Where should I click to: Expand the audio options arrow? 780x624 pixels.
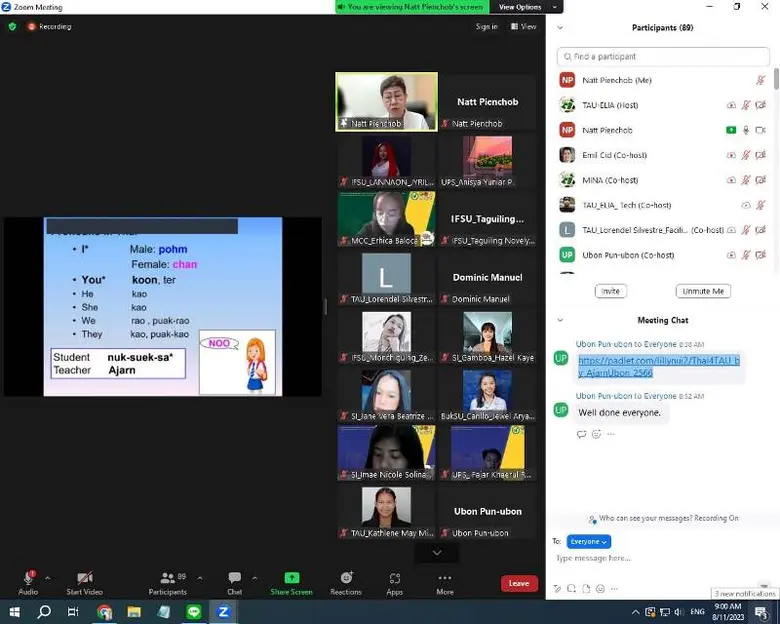(47, 578)
